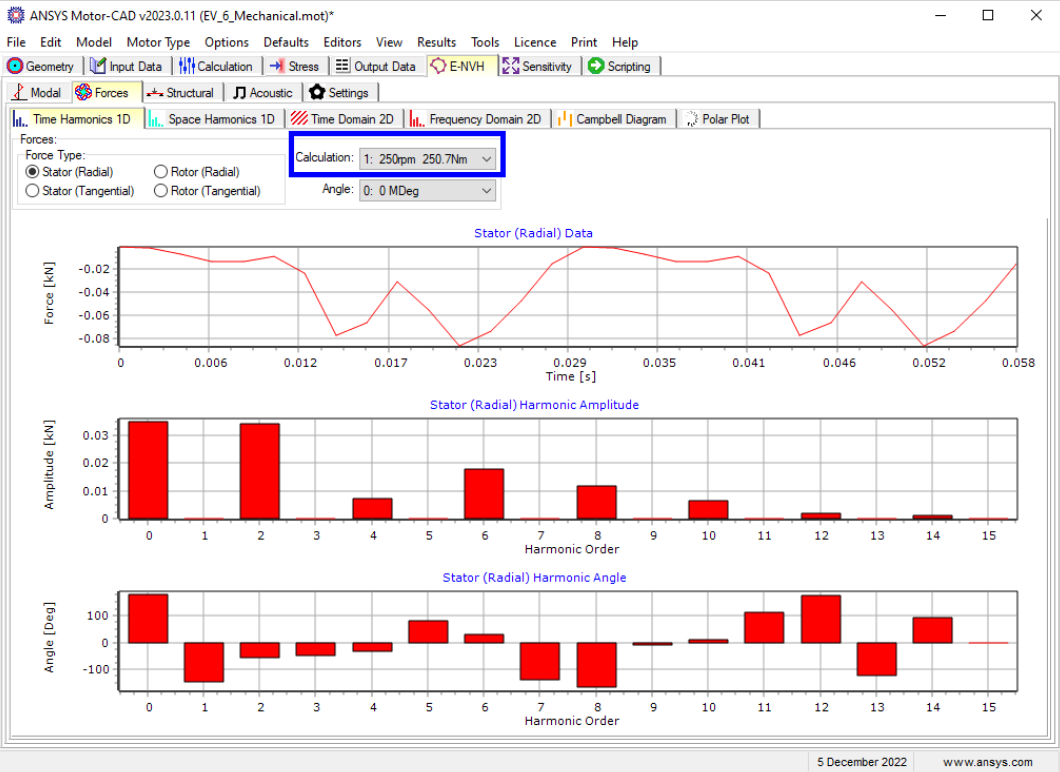Click the Stator (Radial) Data chart title
The image size is (1060, 772).
[x=533, y=233]
